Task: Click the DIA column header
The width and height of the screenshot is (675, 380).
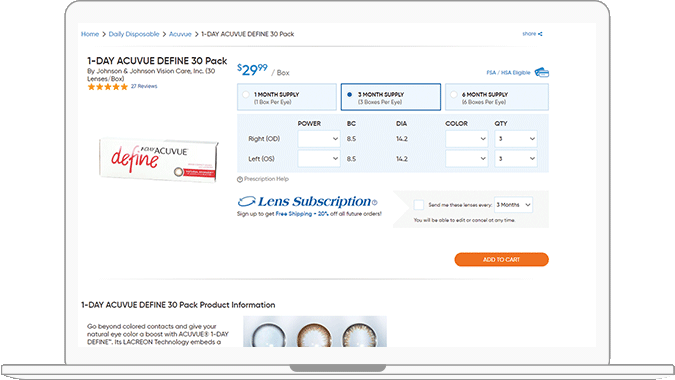Action: [401, 124]
